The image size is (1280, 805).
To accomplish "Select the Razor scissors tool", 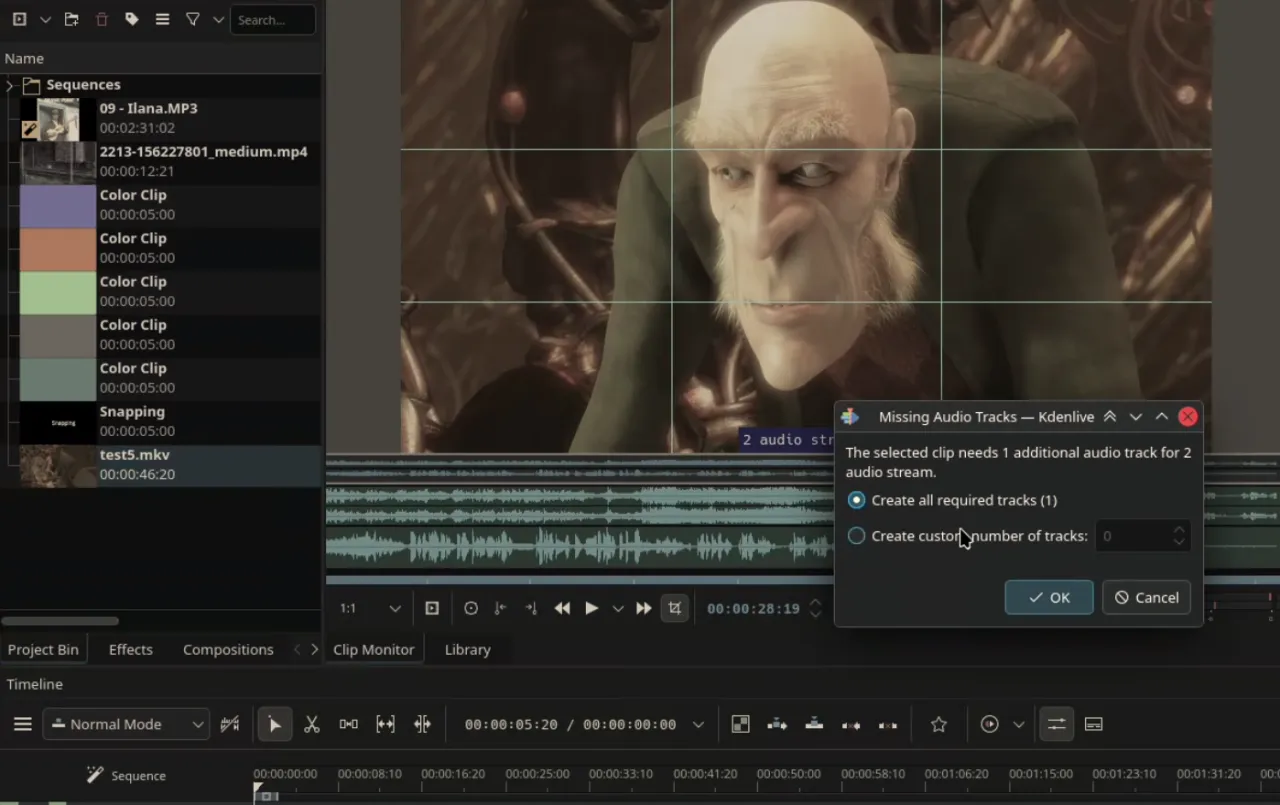I will click(312, 724).
